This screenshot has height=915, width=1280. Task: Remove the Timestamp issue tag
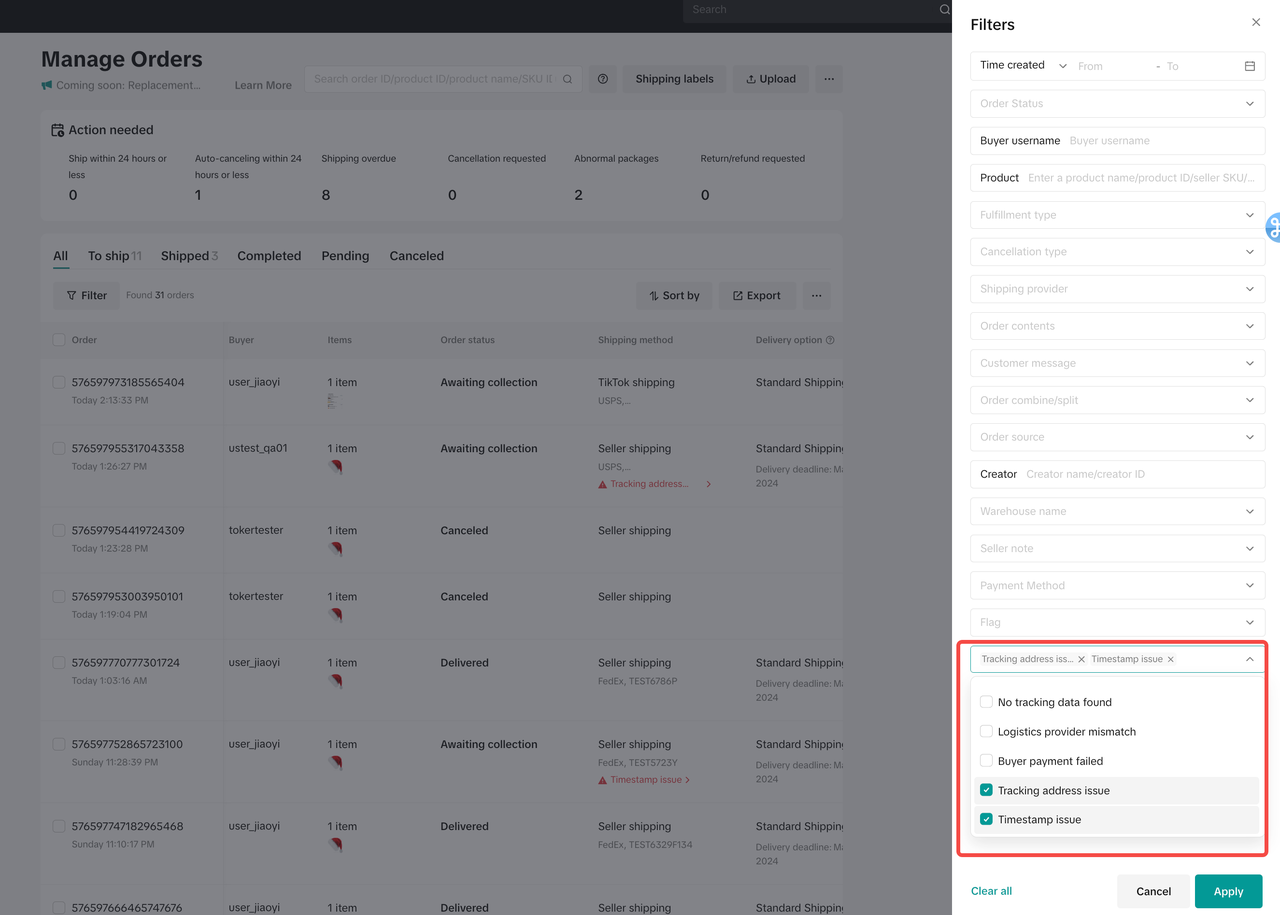coord(1171,660)
